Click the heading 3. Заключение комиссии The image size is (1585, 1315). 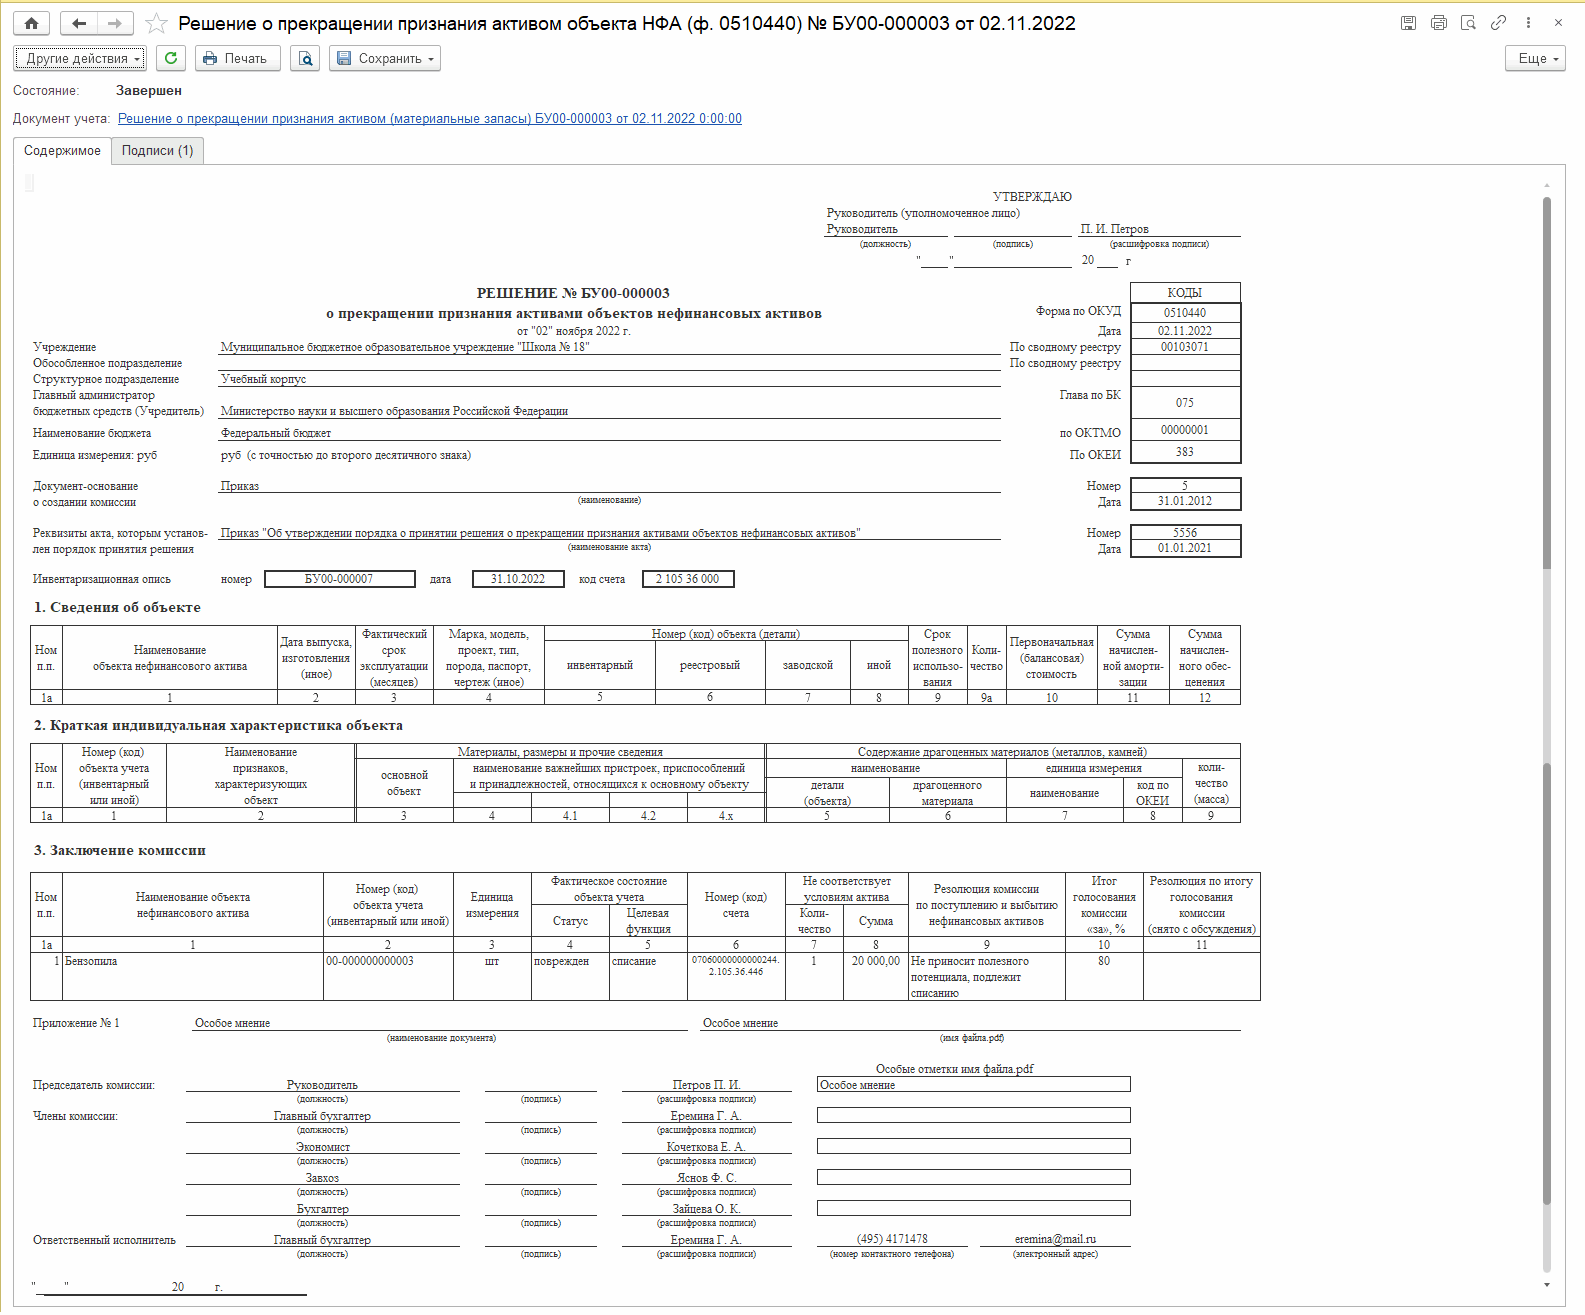tap(120, 850)
